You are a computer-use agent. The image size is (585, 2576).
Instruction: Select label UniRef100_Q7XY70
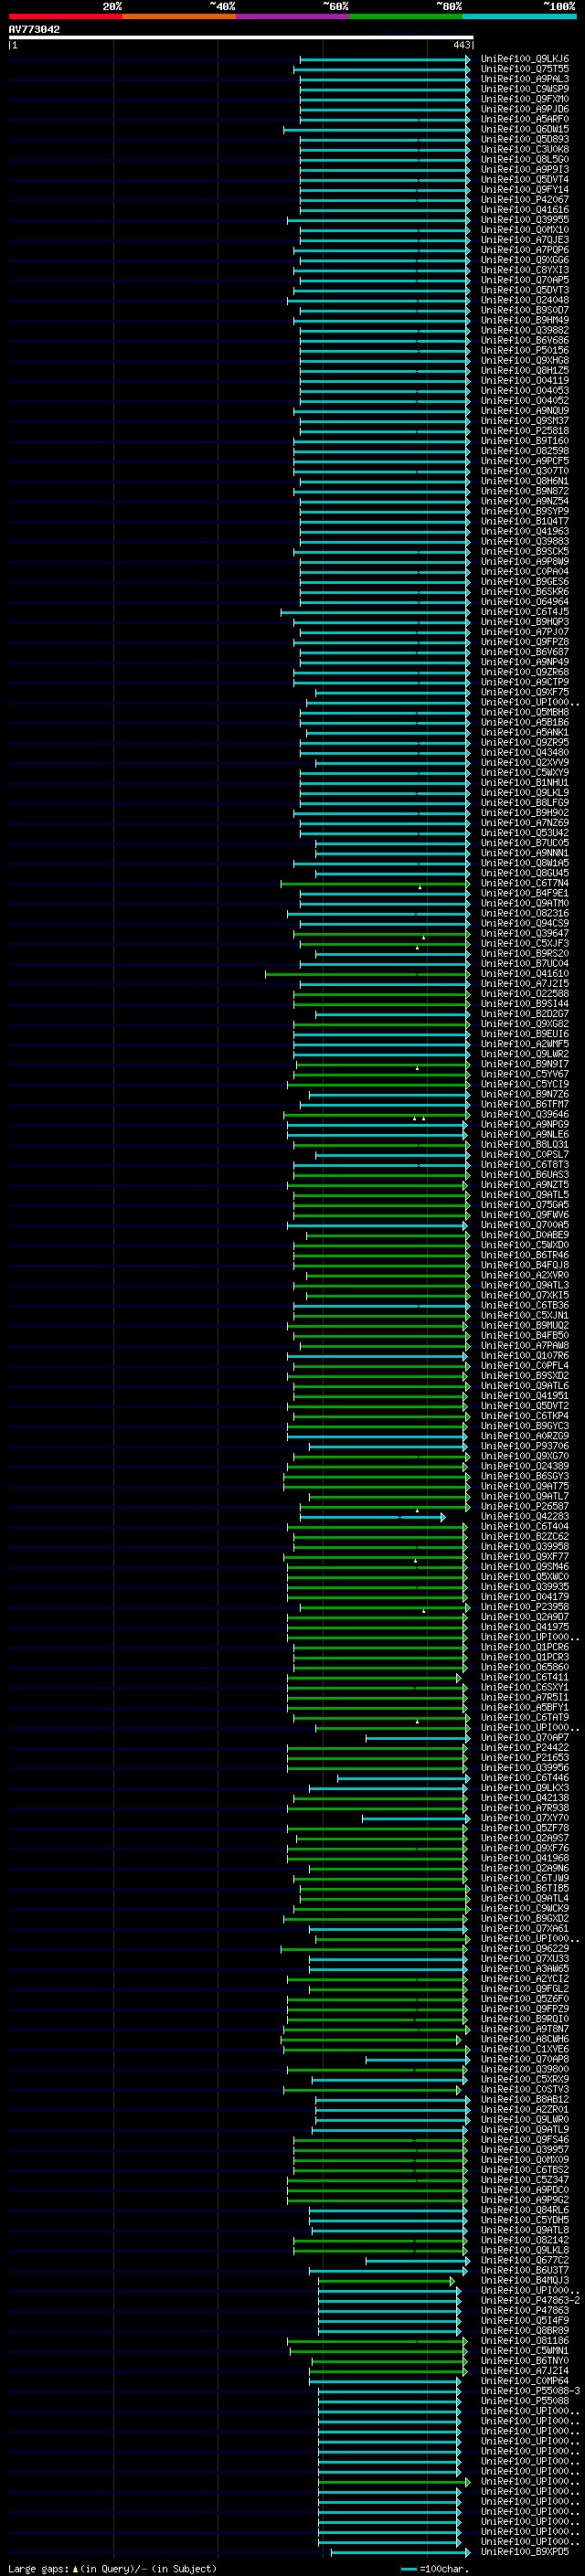525,1818
